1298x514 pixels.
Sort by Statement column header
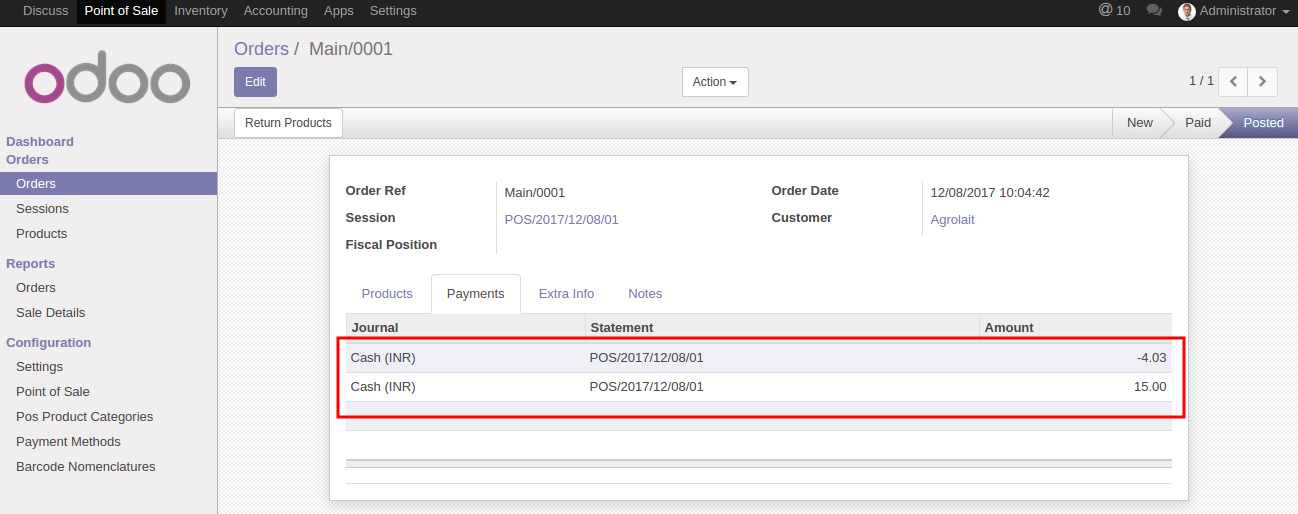tap(782, 327)
